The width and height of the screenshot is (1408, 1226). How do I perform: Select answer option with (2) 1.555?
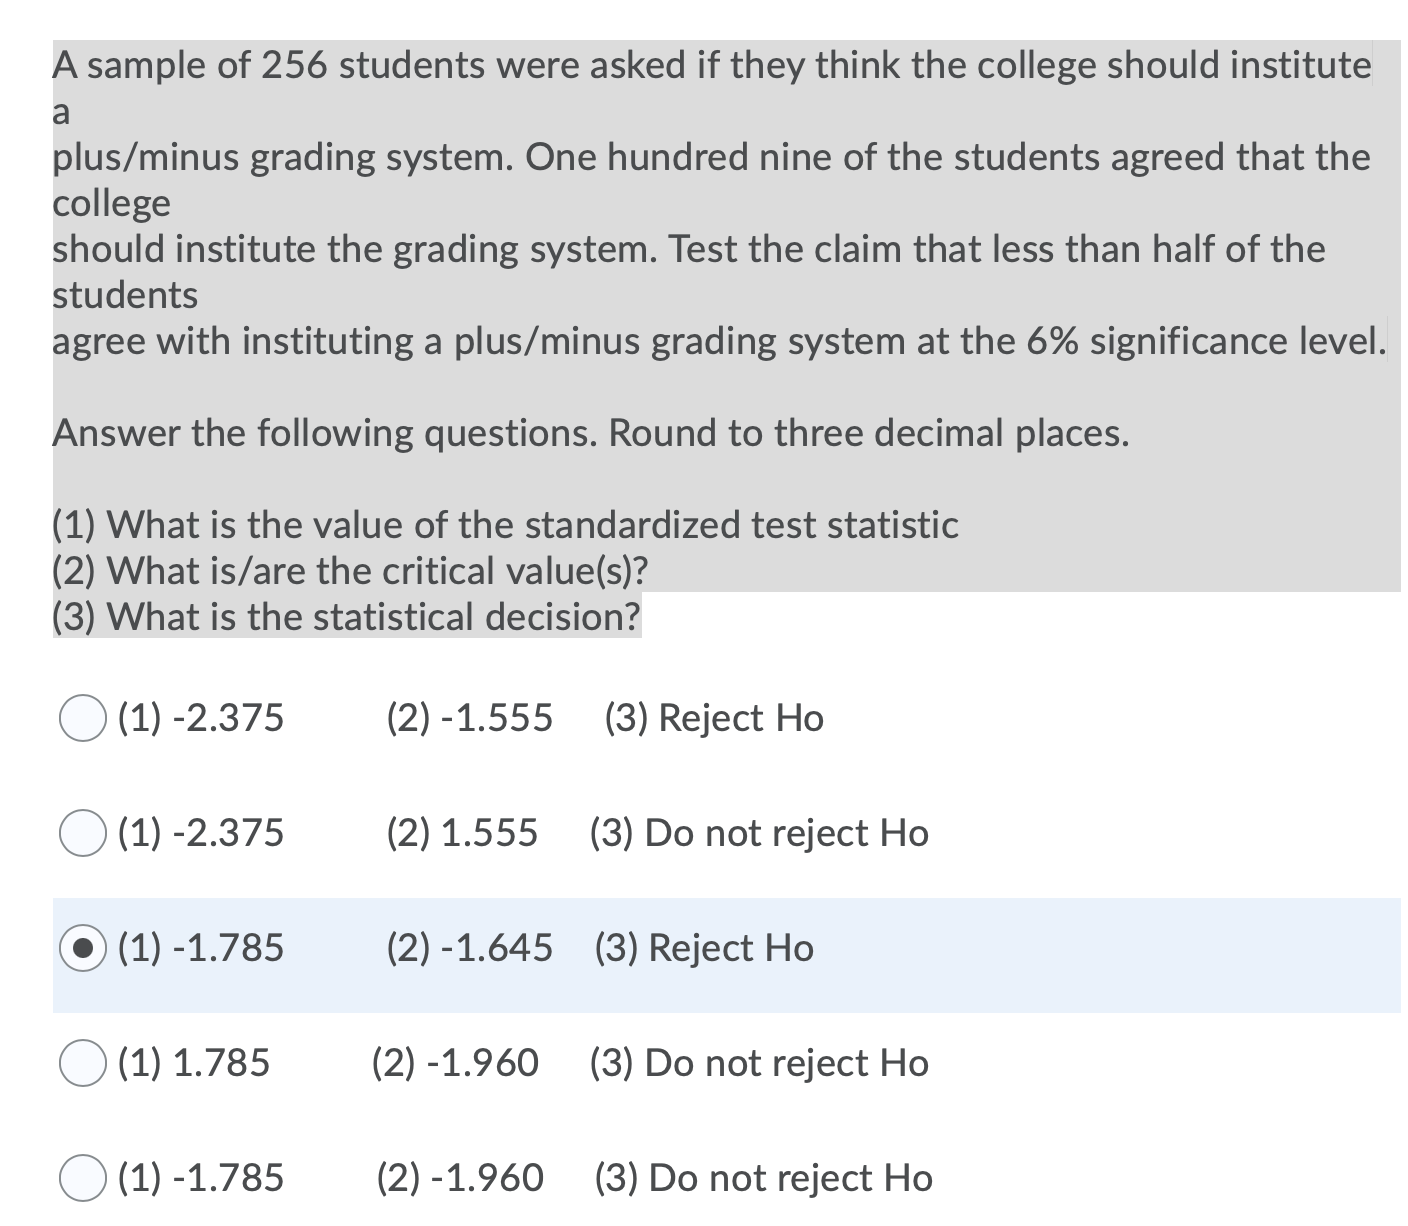click(x=84, y=833)
